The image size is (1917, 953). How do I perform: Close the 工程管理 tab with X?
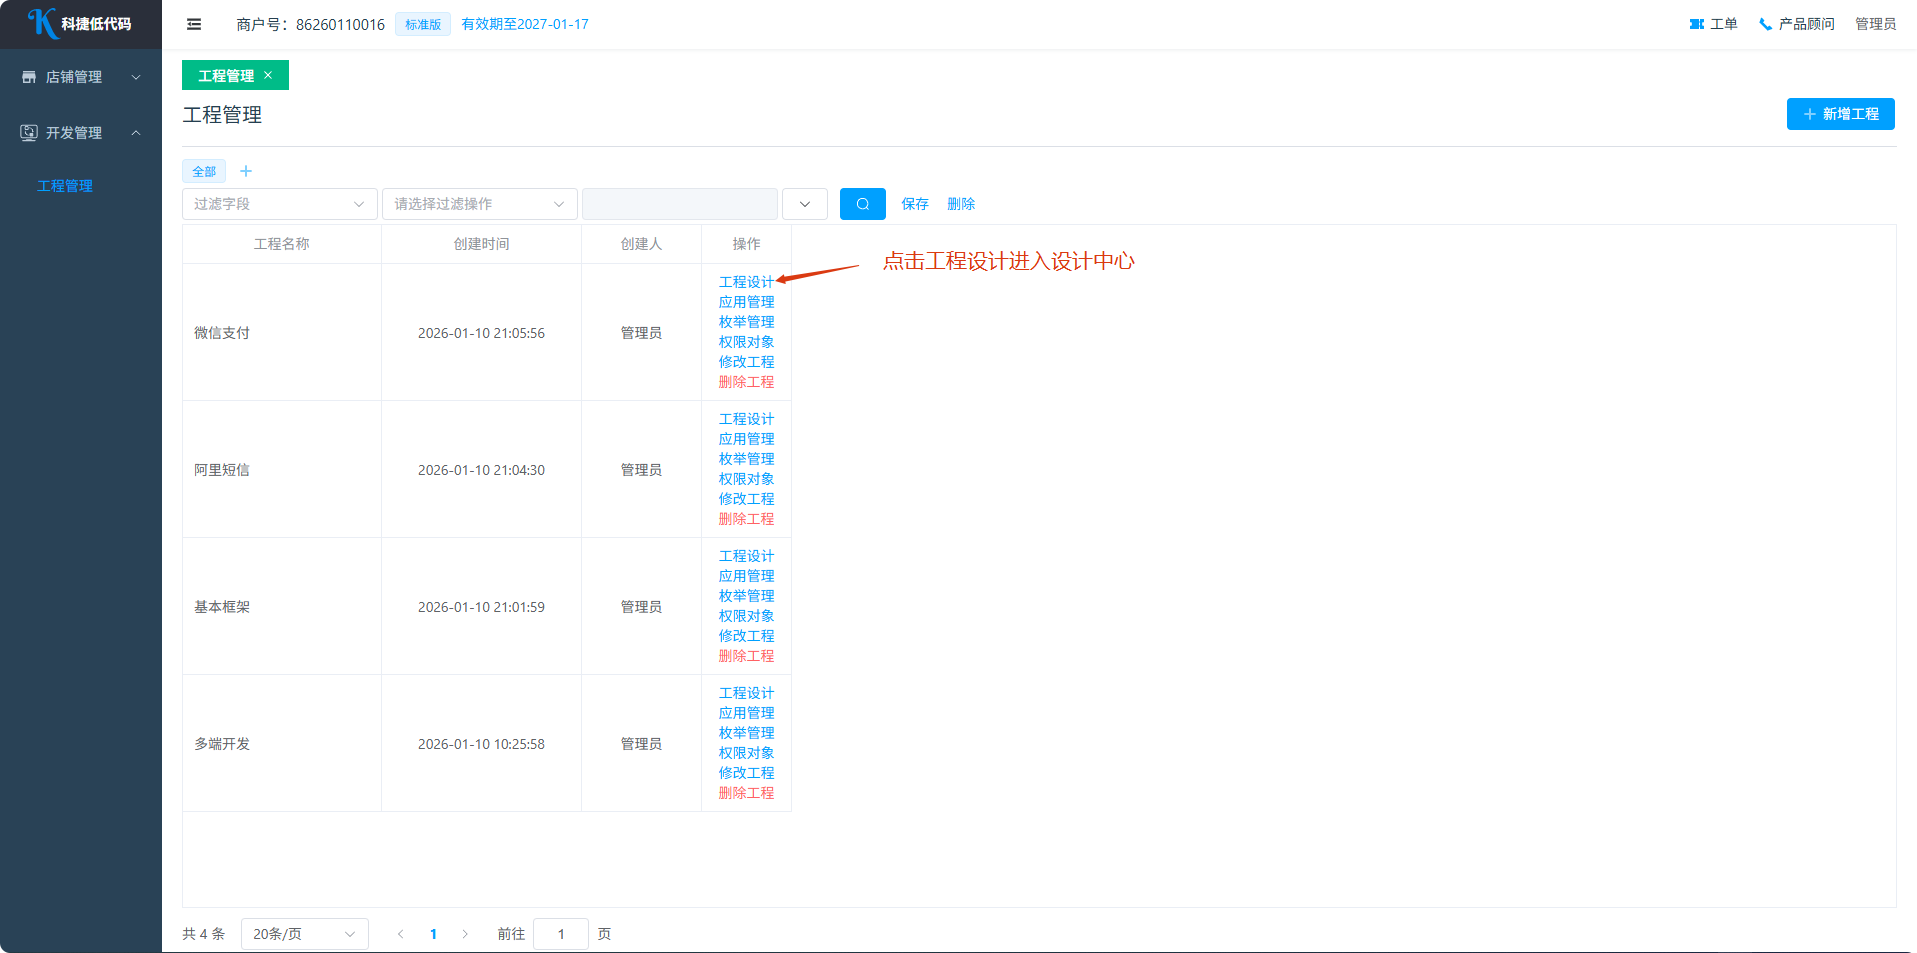[x=268, y=75]
